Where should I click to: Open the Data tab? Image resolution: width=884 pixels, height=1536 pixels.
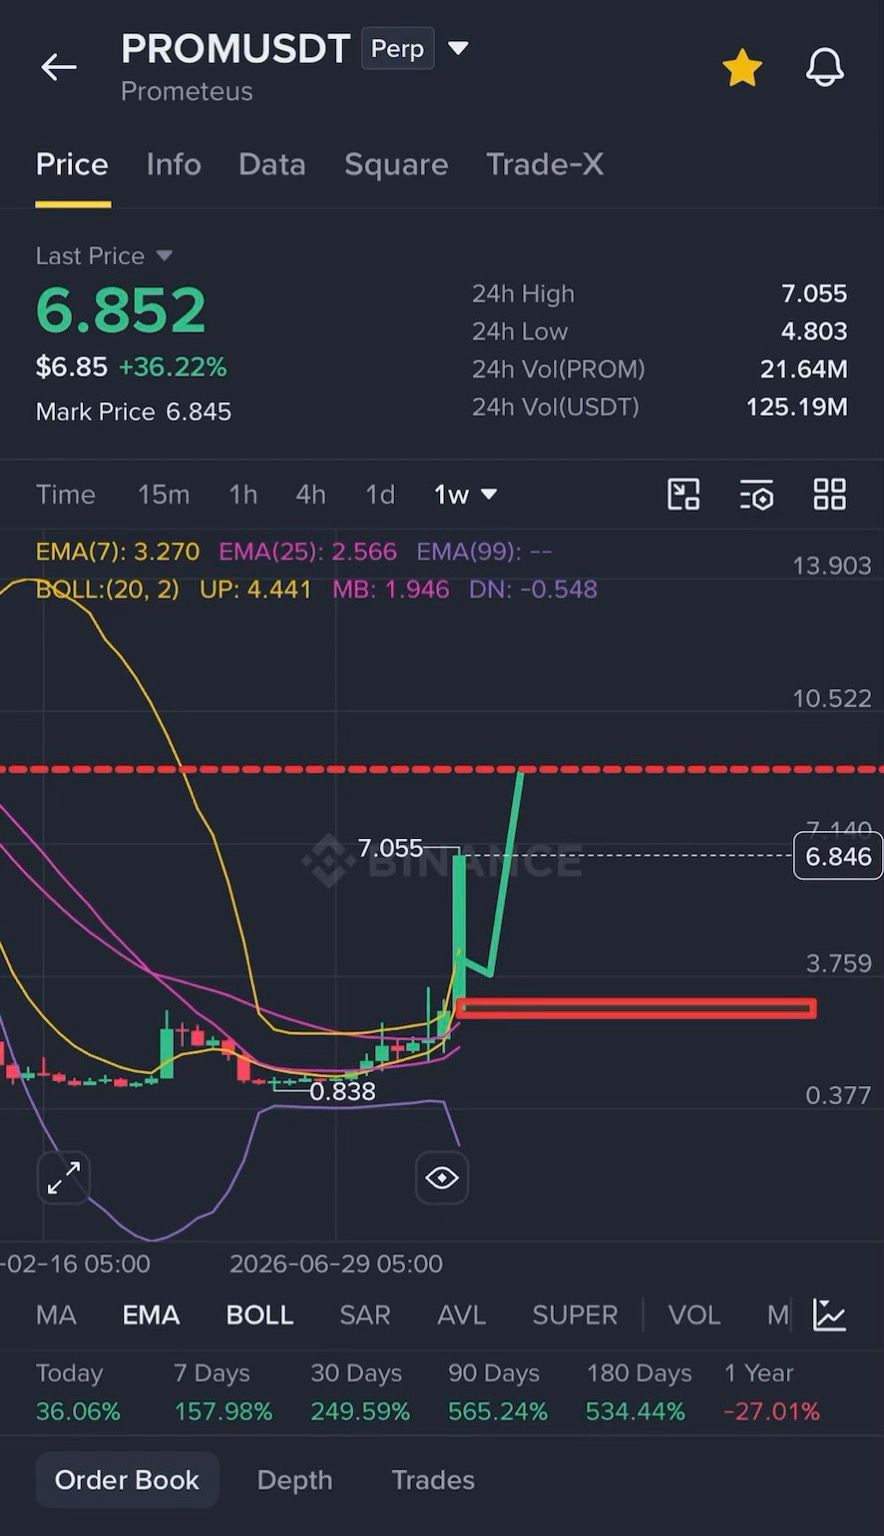[272, 164]
